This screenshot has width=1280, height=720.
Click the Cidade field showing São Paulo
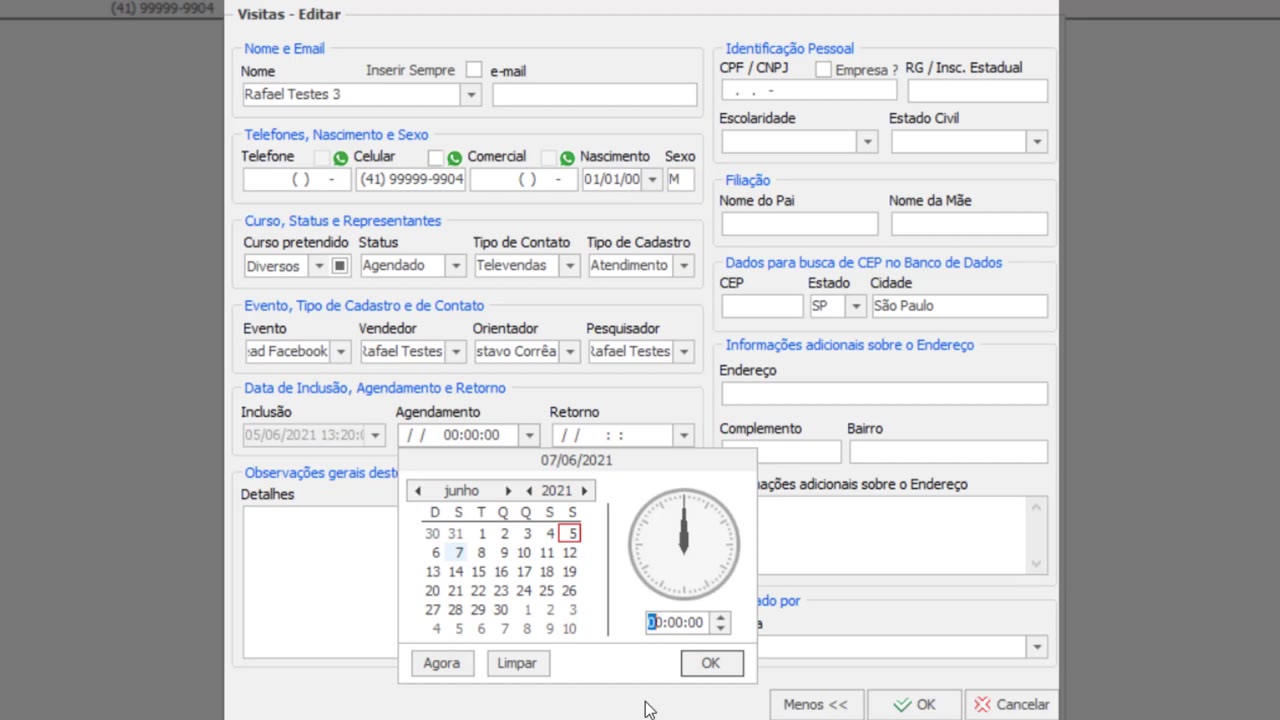[x=959, y=306]
